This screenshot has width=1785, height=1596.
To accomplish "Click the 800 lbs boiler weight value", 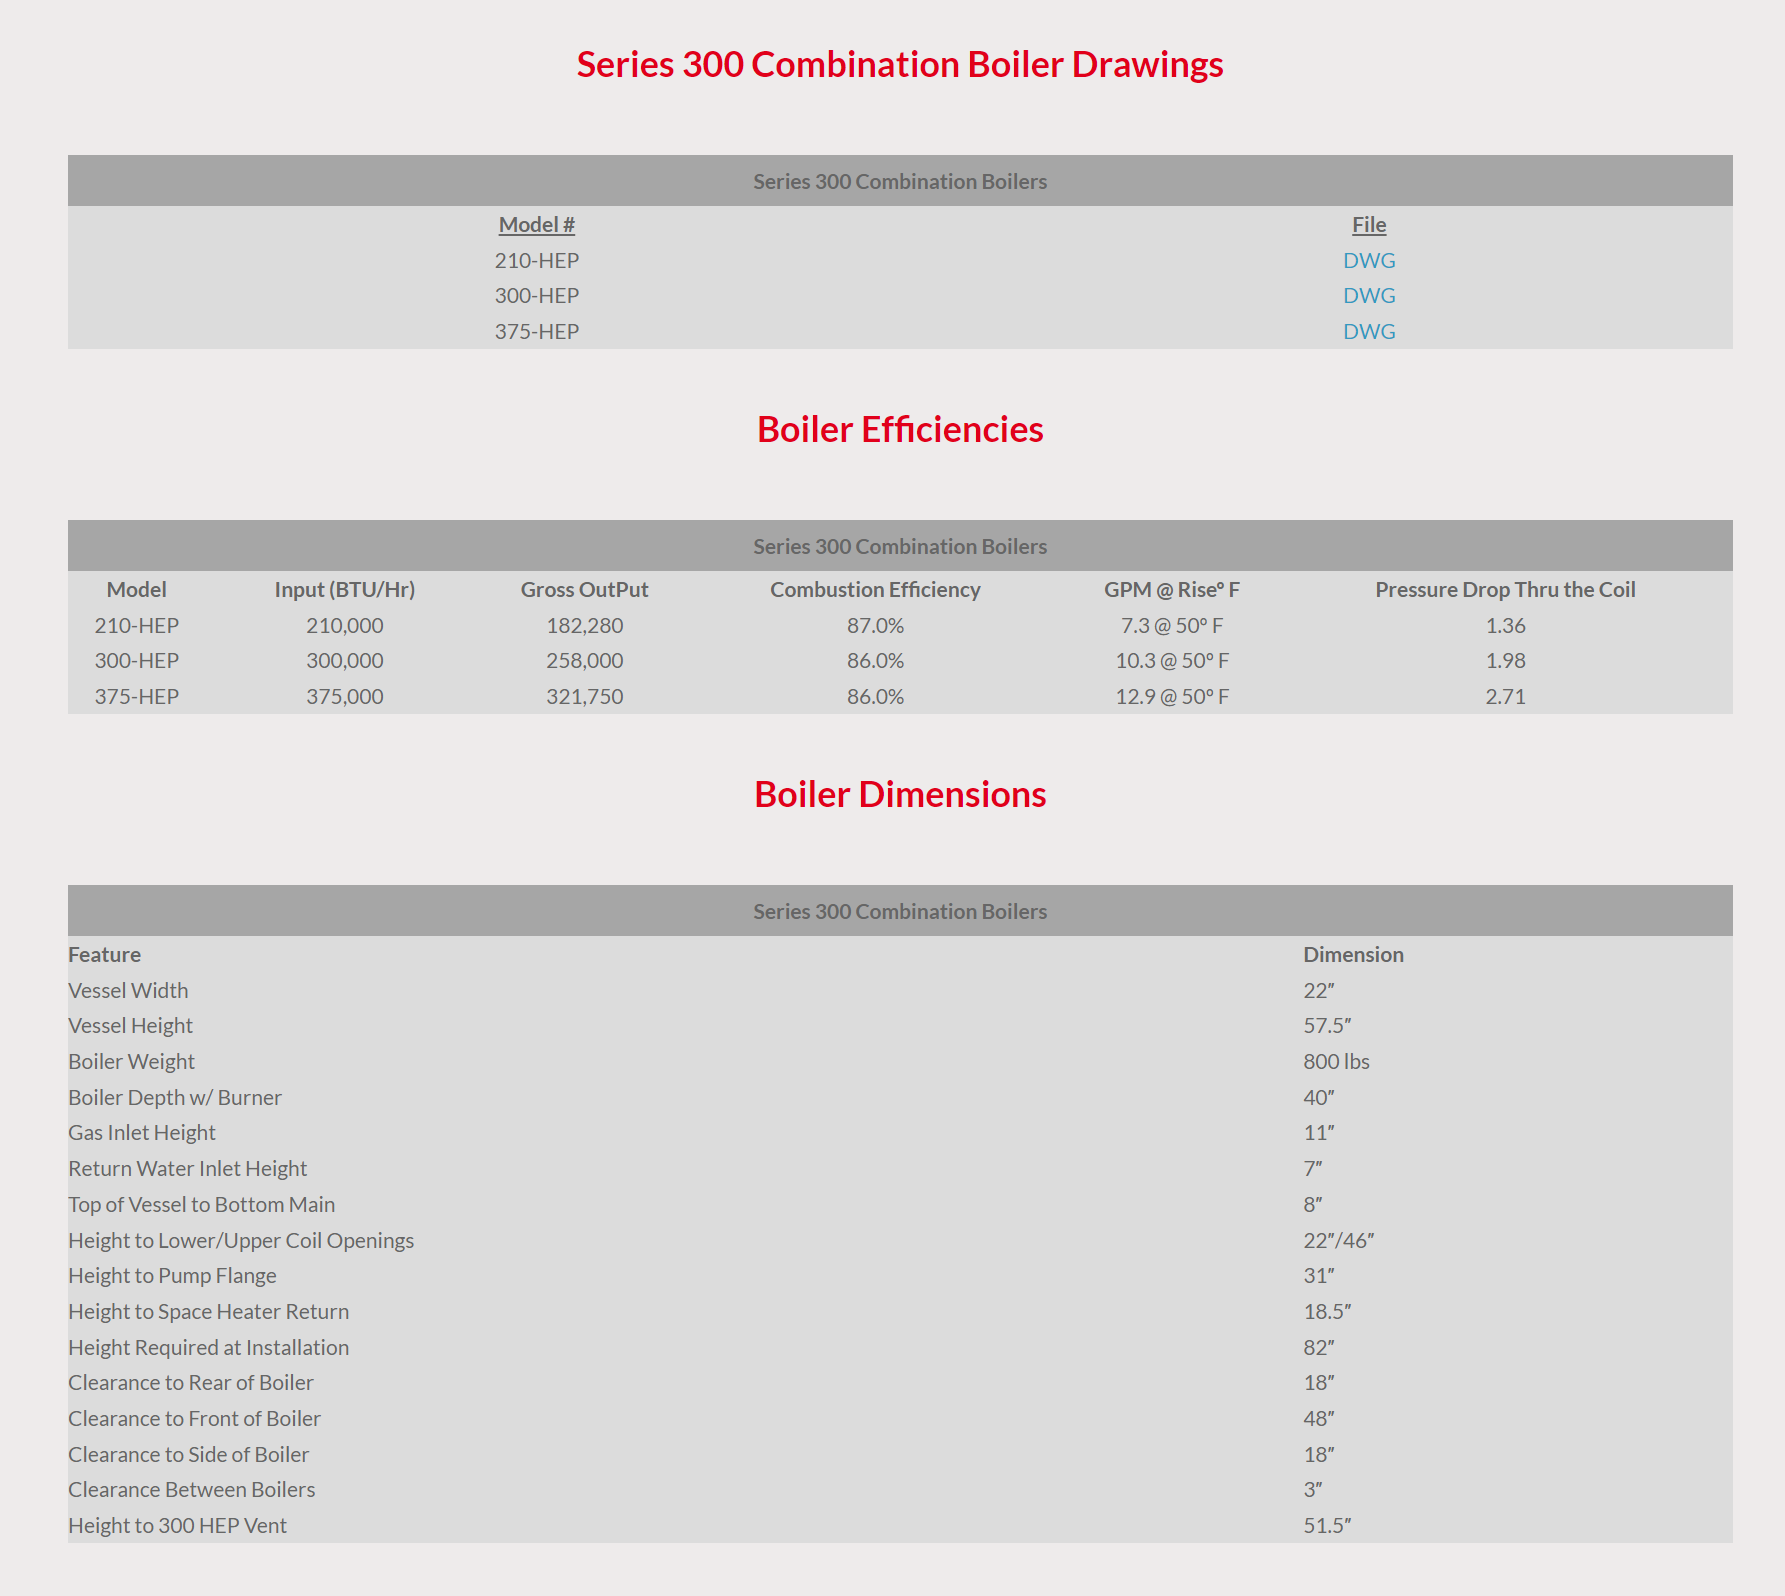I will pos(1336,1062).
